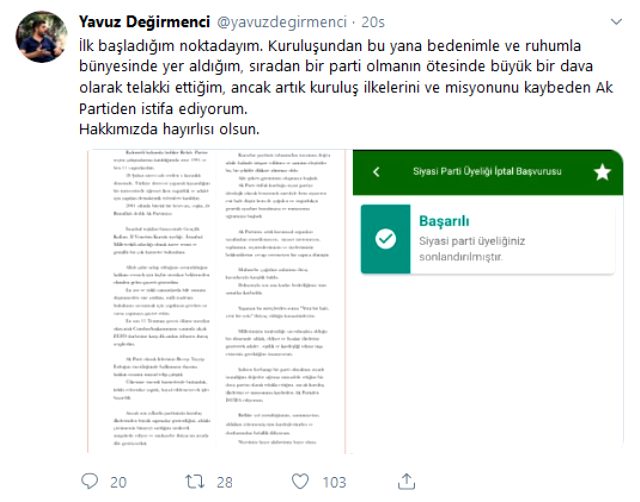Click the tweet body text

coord(346,87)
